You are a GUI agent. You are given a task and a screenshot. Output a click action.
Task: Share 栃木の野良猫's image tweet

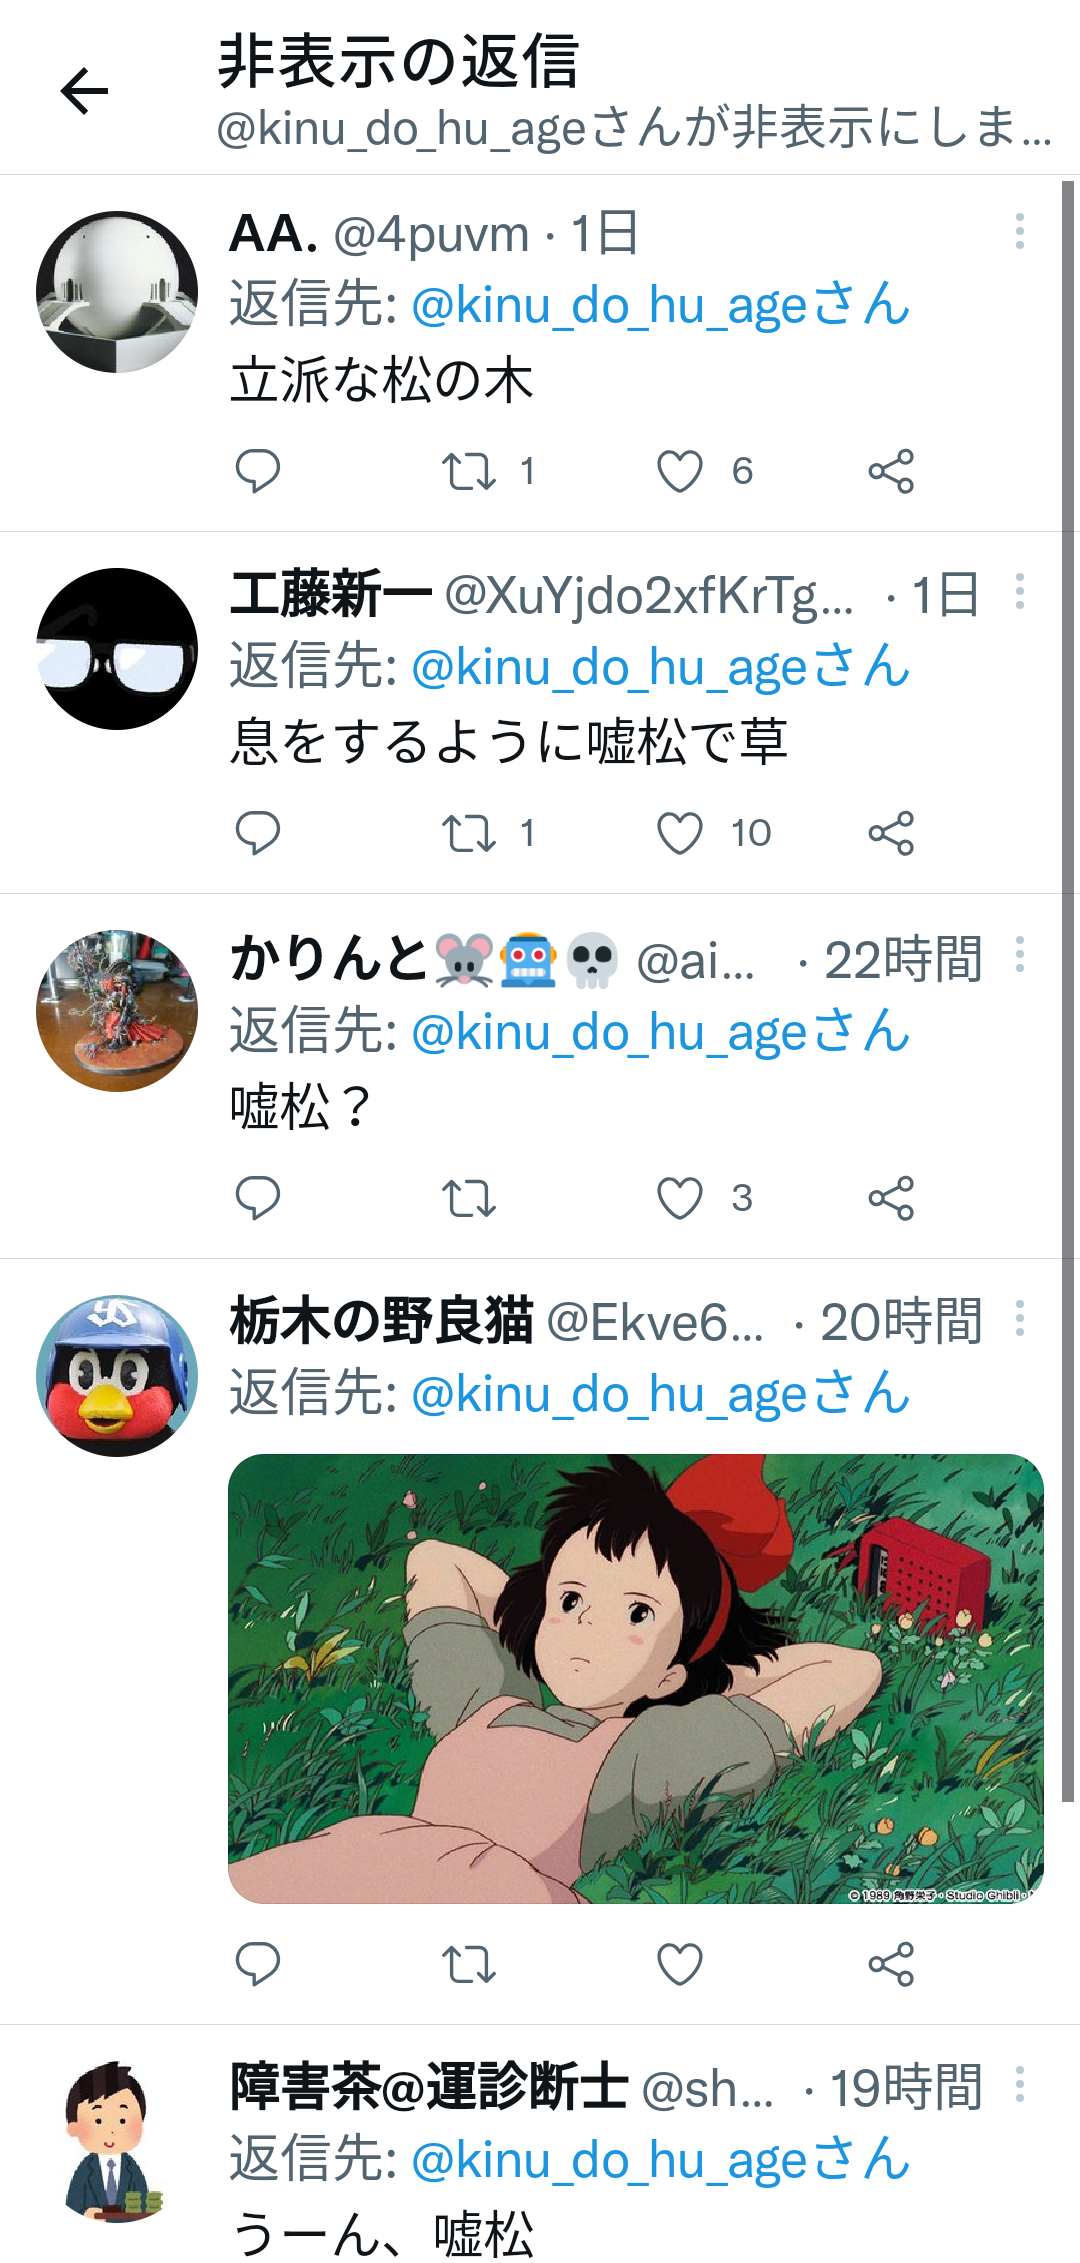tap(891, 1964)
